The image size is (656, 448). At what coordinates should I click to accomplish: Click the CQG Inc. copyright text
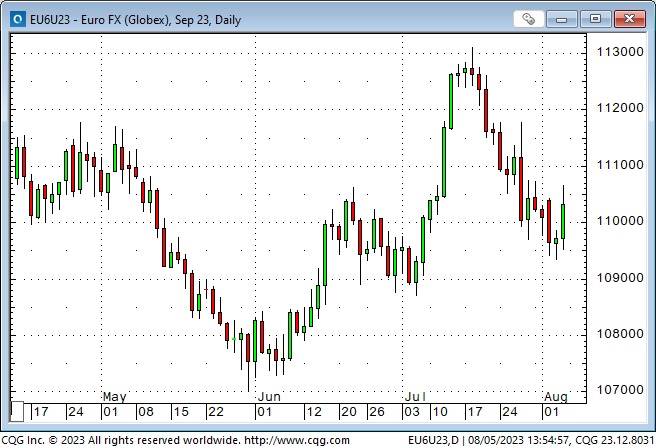click(121, 440)
